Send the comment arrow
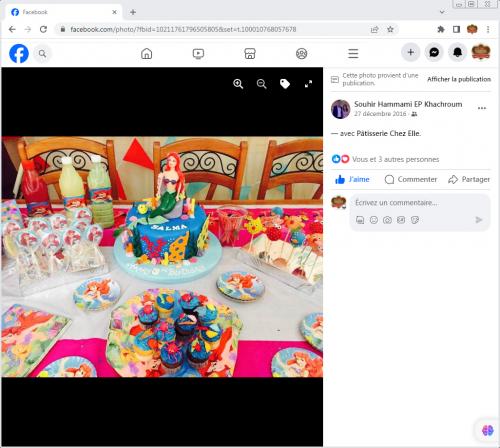The height and width of the screenshot is (448, 500). 479,220
